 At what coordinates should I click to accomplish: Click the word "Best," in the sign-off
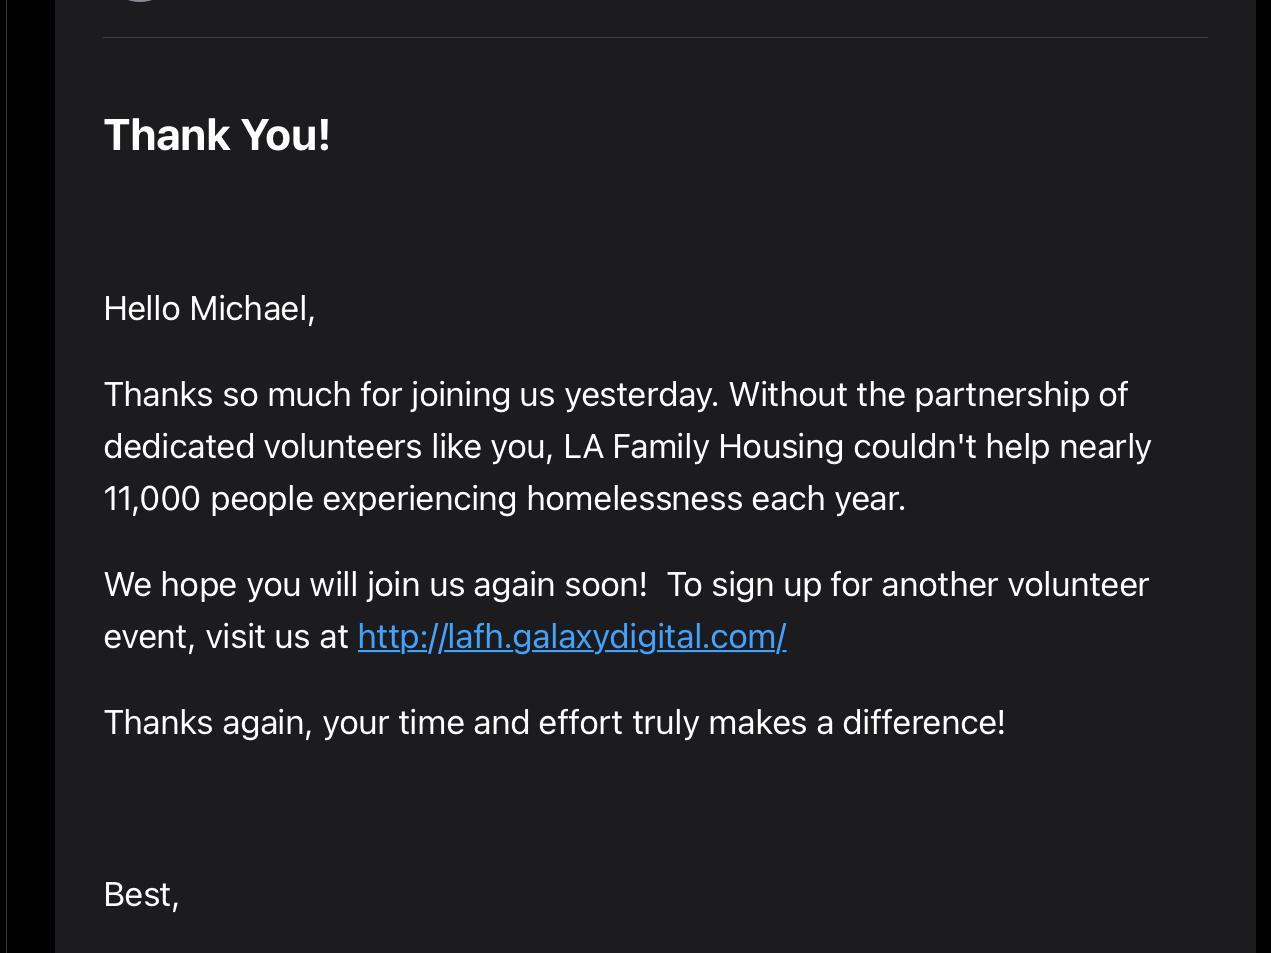coord(141,895)
